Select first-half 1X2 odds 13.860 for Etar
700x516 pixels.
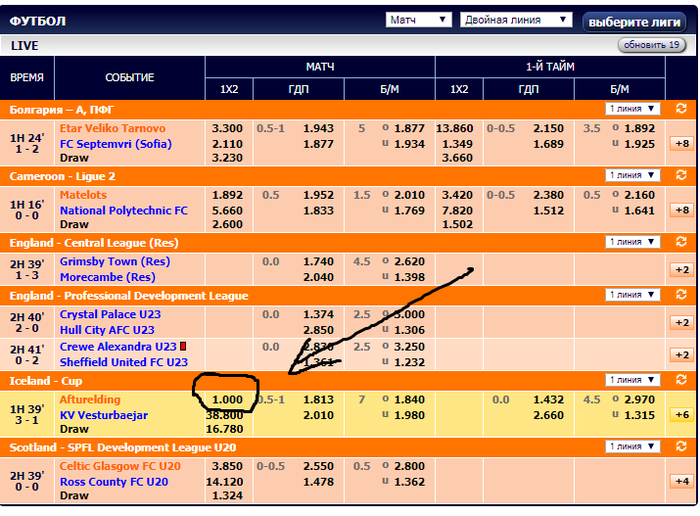click(454, 129)
